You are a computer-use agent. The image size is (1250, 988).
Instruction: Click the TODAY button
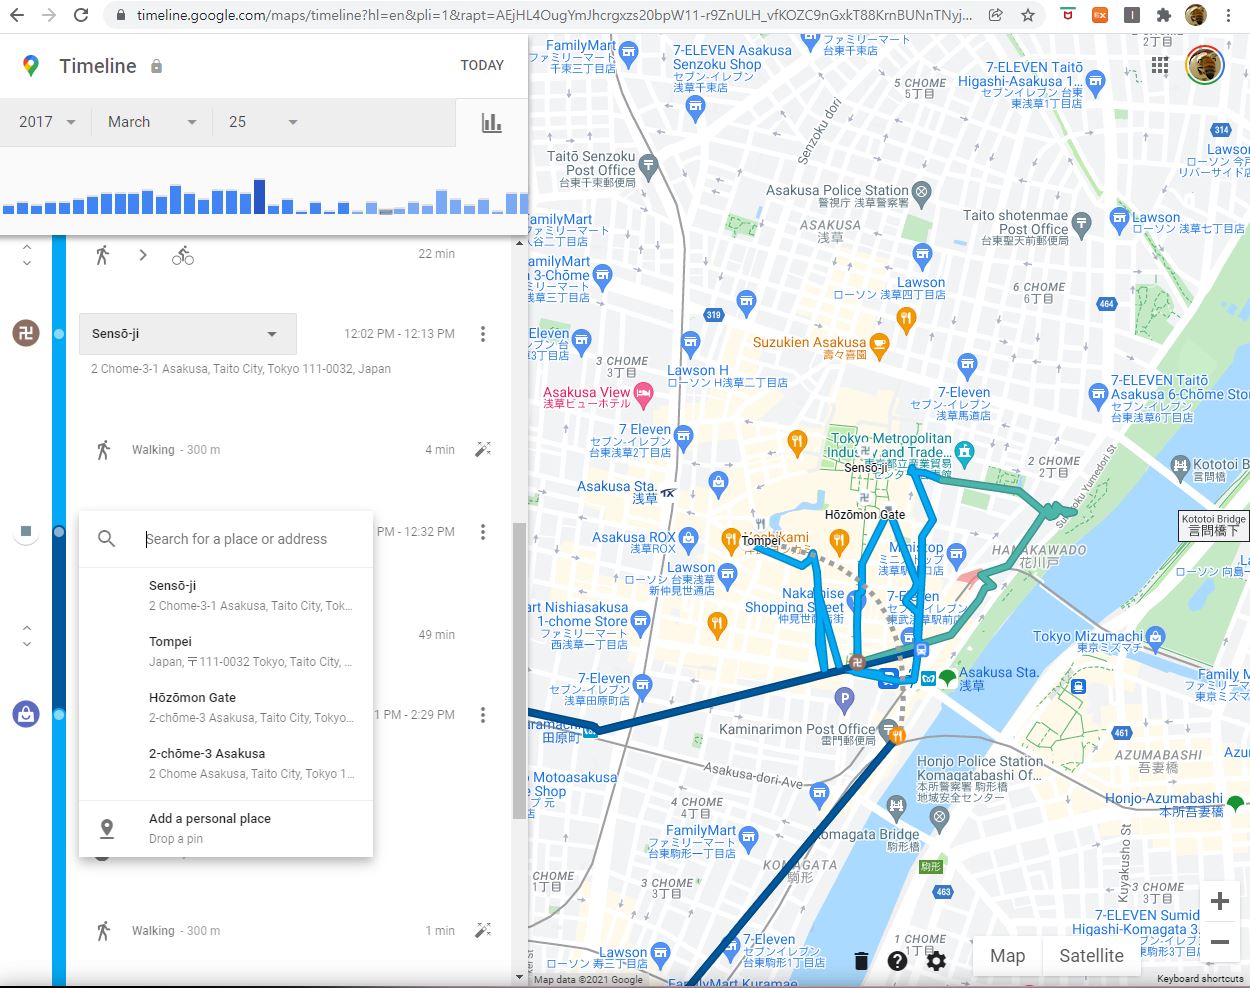click(x=482, y=65)
